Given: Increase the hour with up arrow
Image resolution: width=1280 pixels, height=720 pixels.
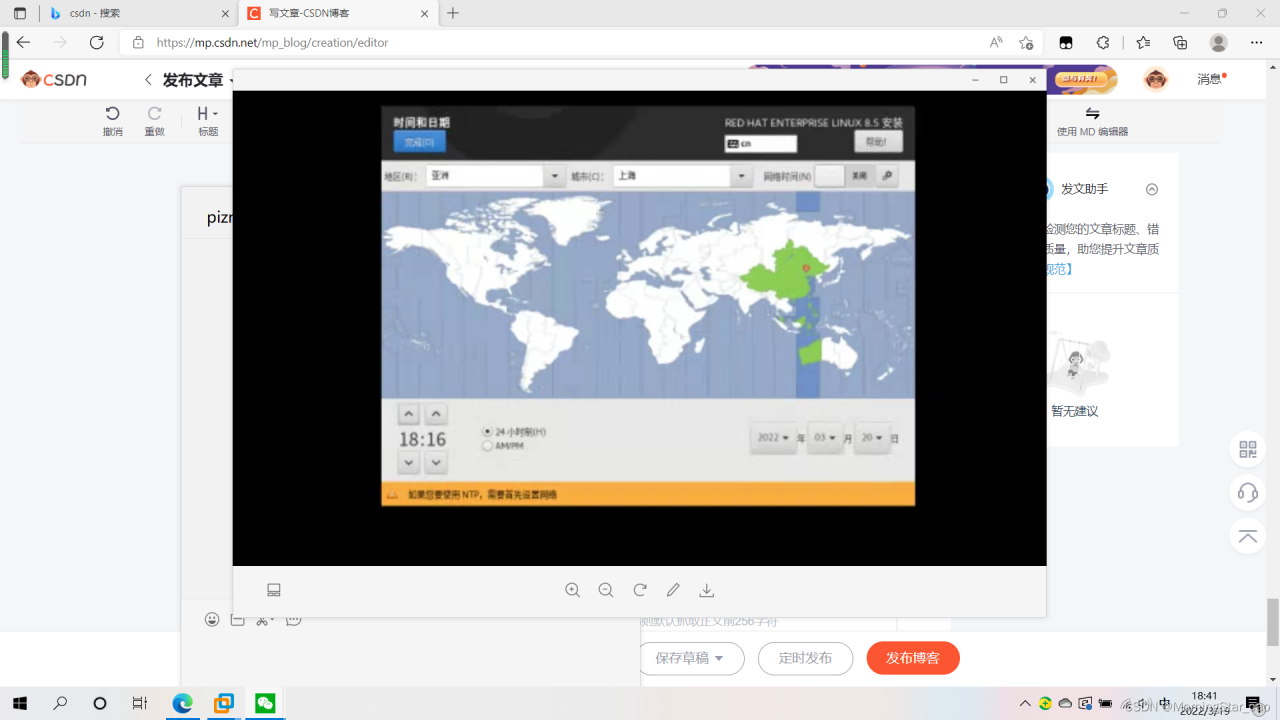Looking at the screenshot, I should (x=408, y=414).
